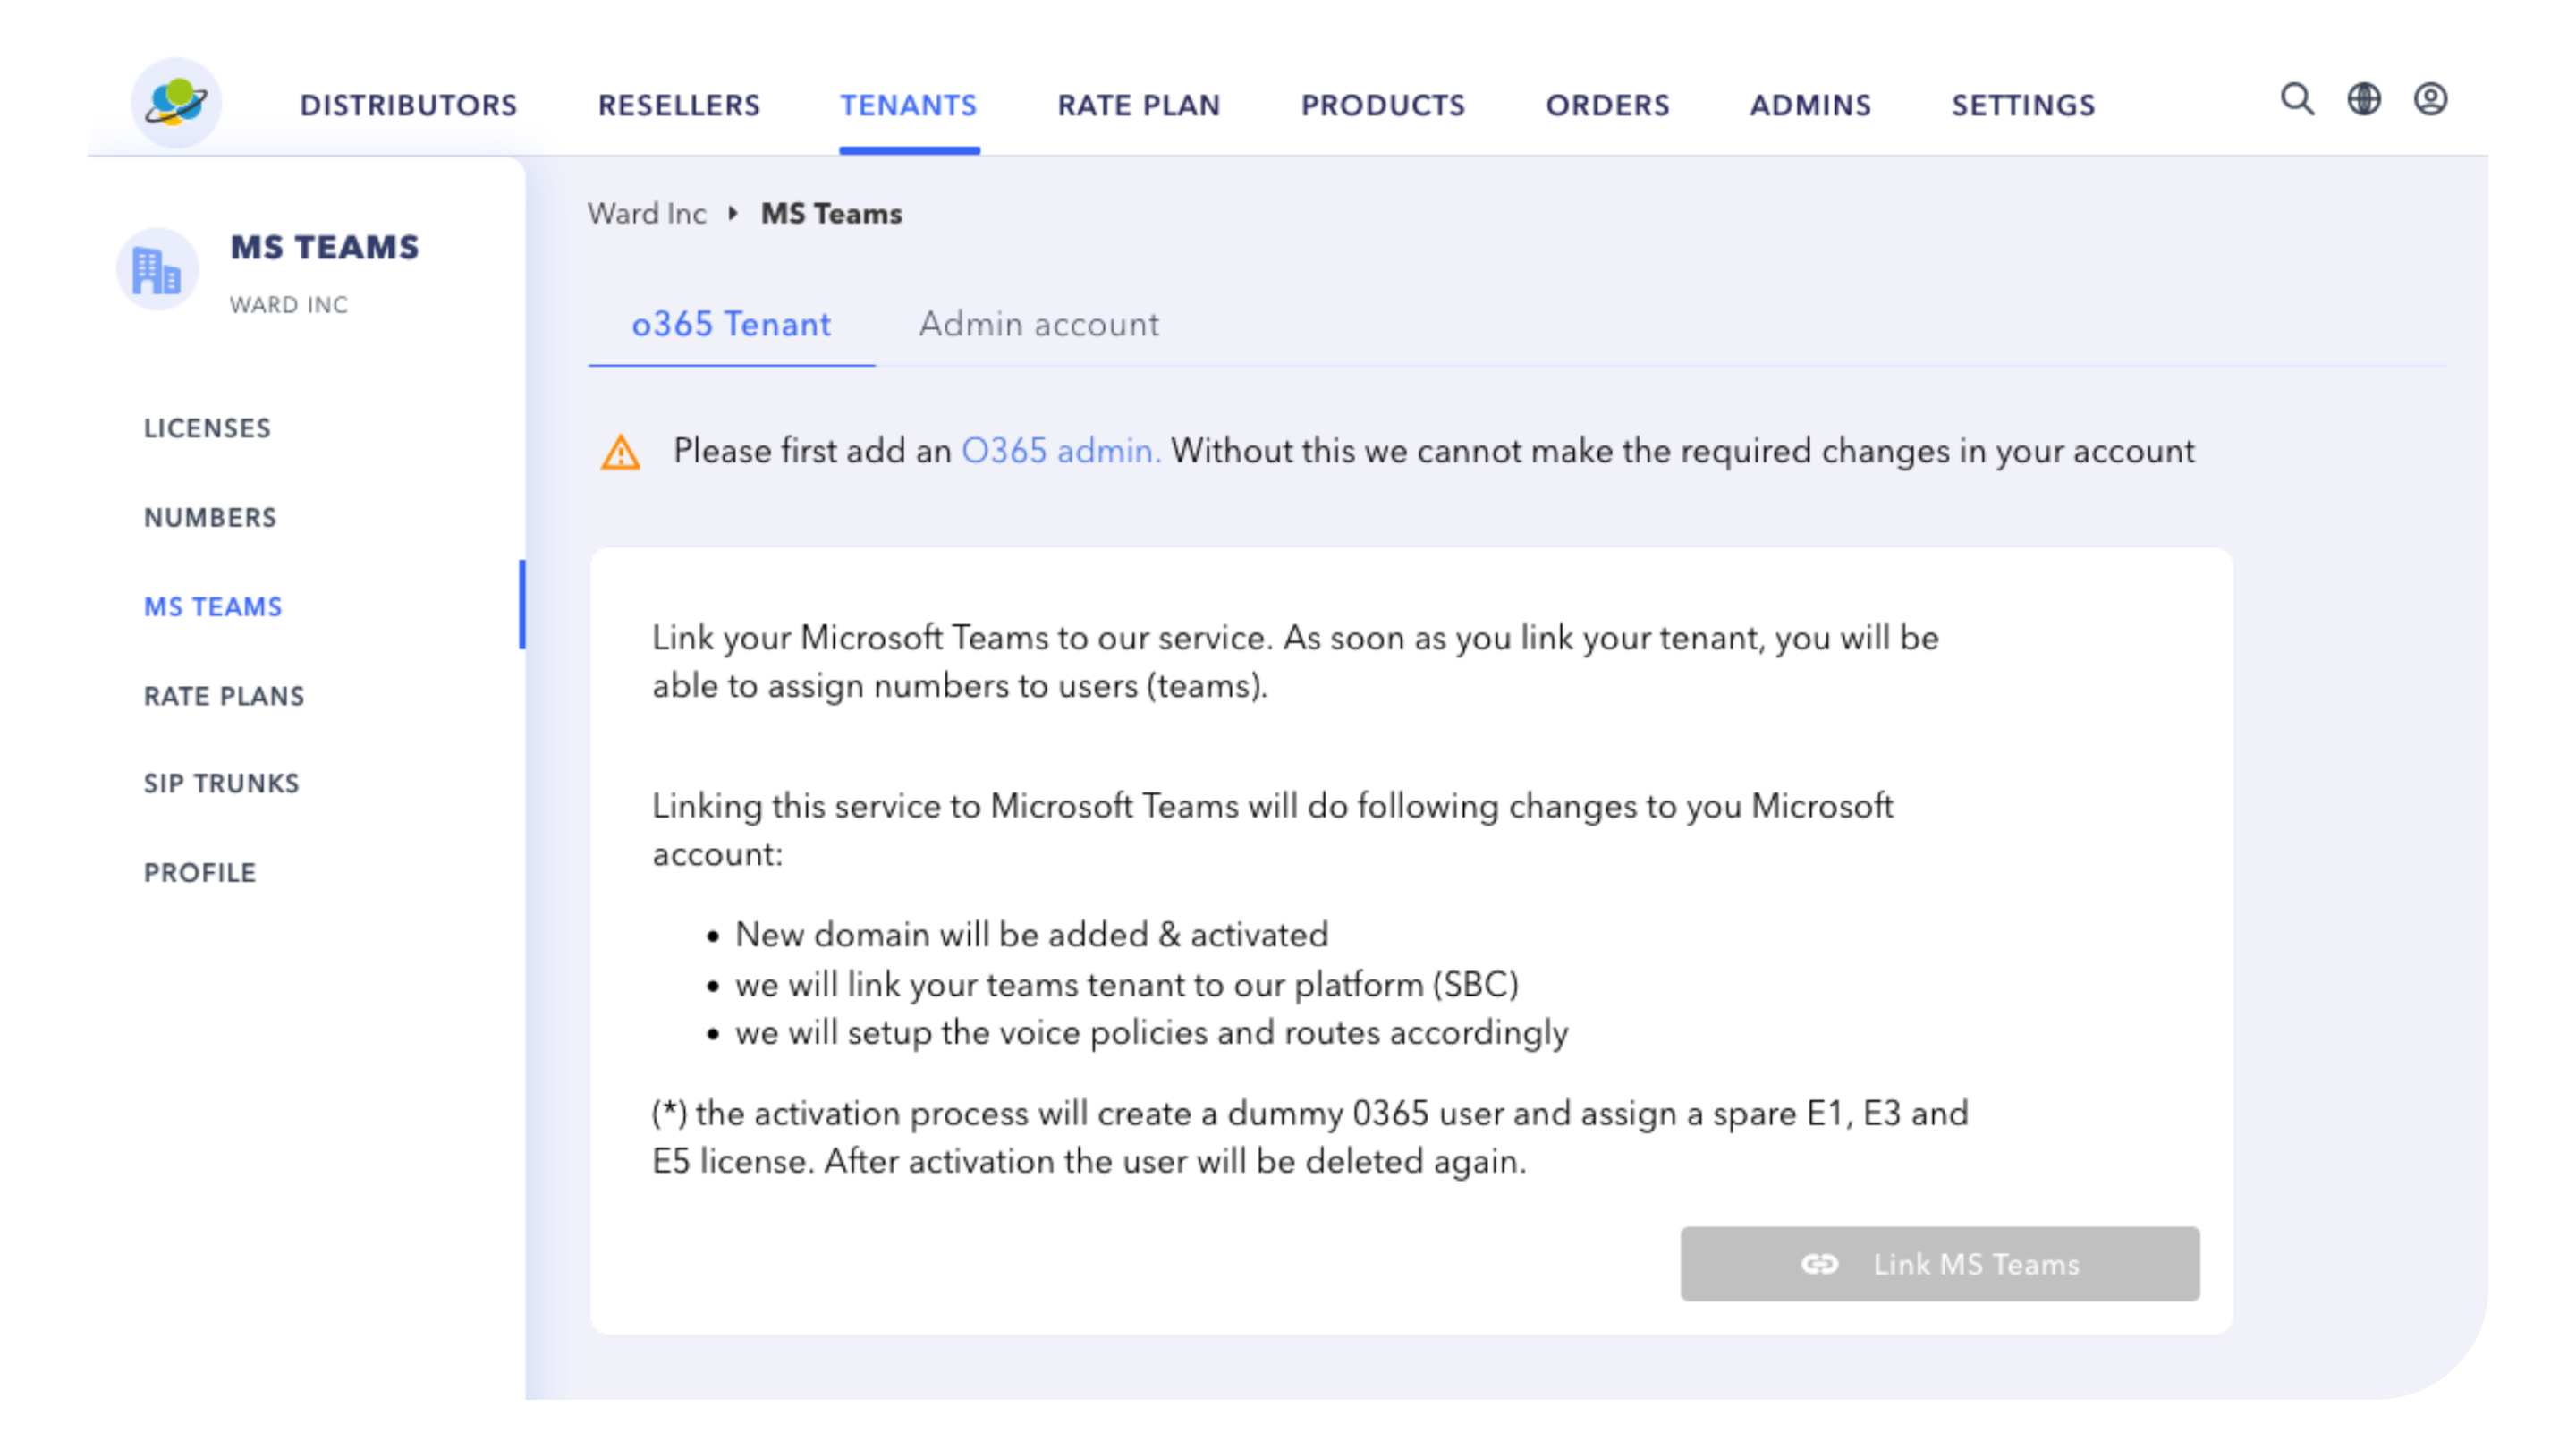Viewport: 2576px width, 1449px height.
Task: Open Settings in the top navigation
Action: tap(2023, 105)
